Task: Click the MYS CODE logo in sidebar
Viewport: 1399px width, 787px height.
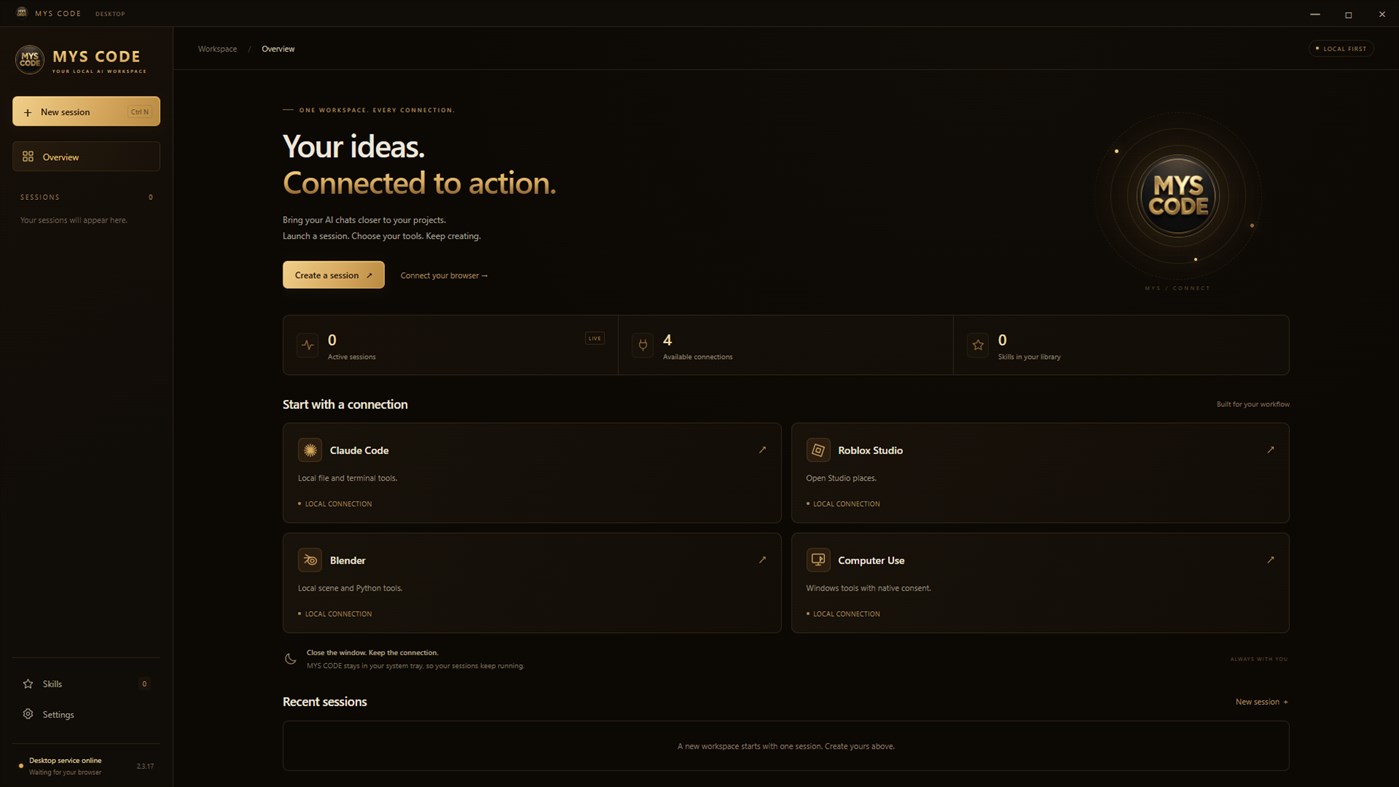Action: pos(29,60)
